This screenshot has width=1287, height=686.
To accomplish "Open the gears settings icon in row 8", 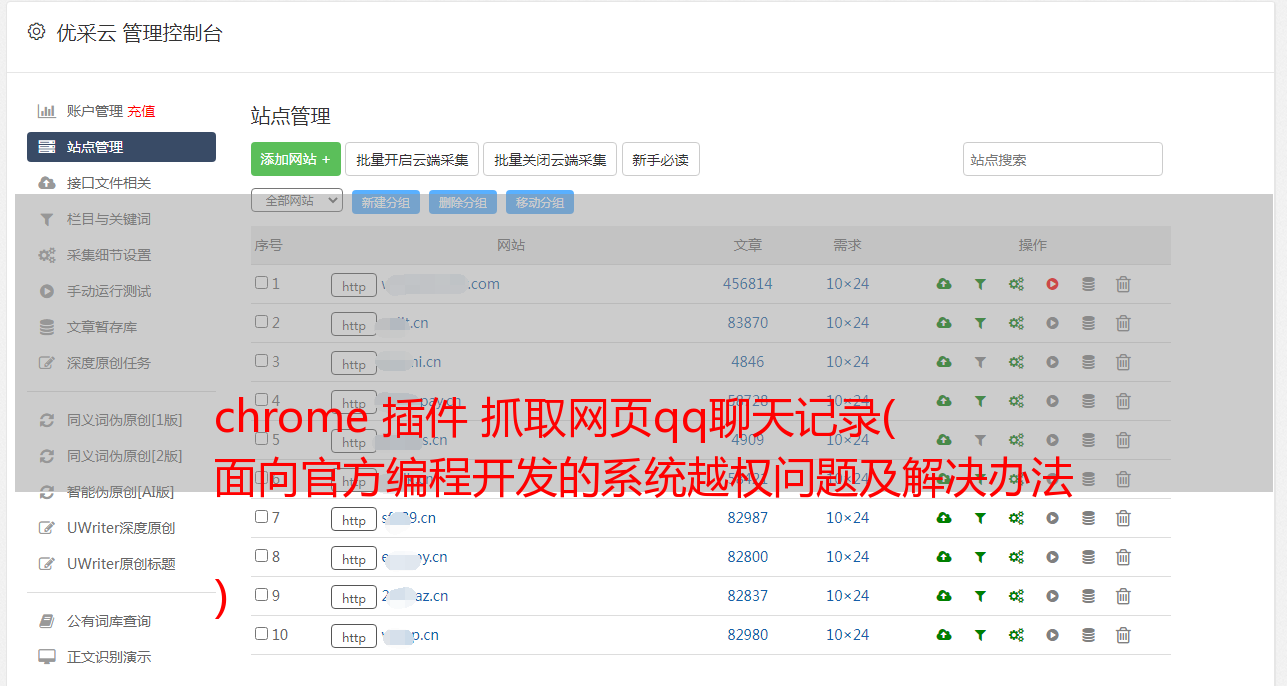I will point(1016,557).
